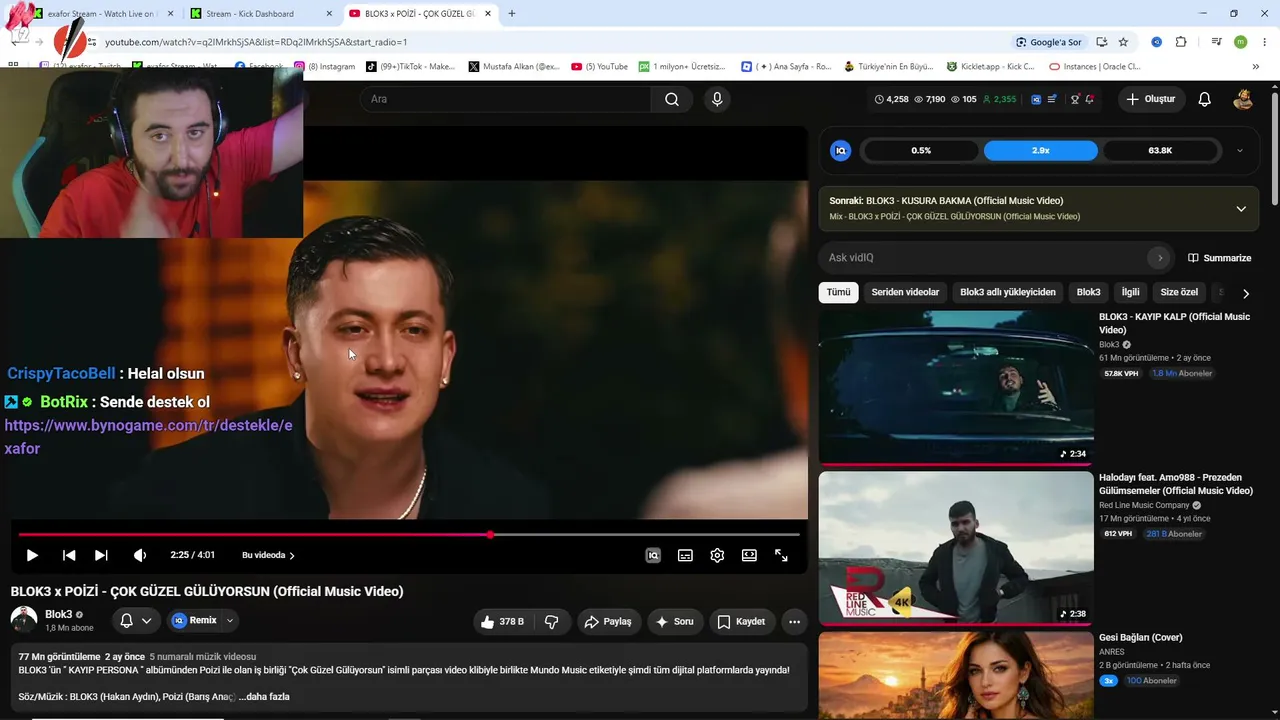Click the Summarize button
The width and height of the screenshot is (1280, 720).
click(x=1219, y=258)
